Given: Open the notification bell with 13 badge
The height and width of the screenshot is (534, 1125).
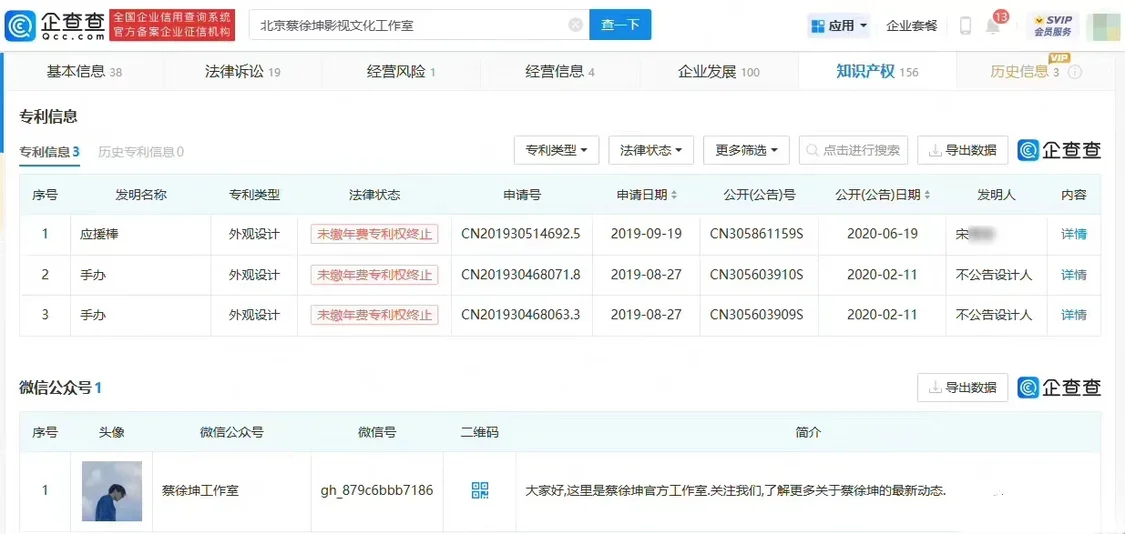Looking at the screenshot, I should (994, 24).
